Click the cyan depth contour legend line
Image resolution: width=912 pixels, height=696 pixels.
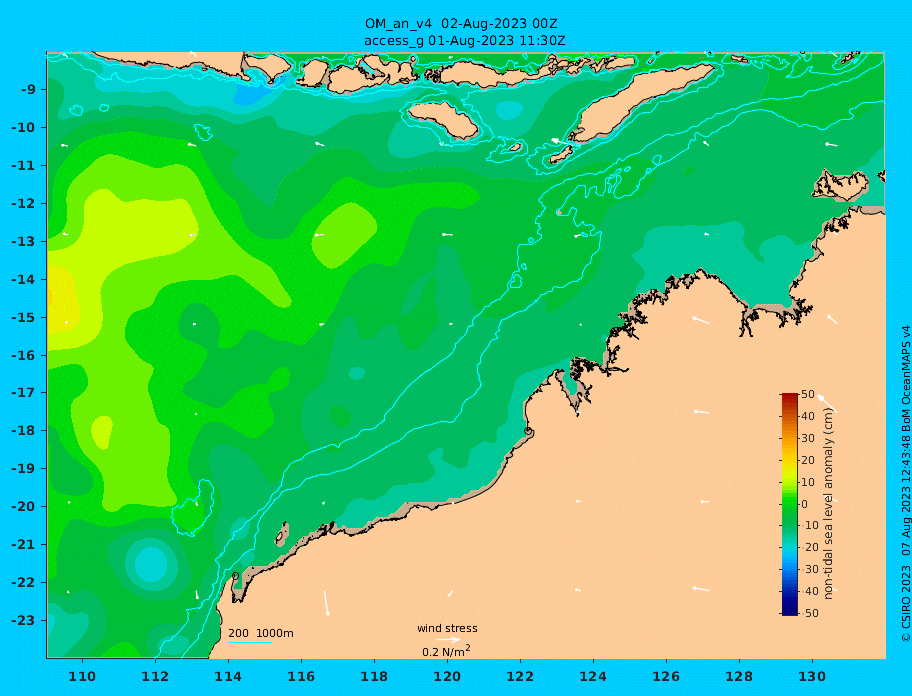coord(250,642)
